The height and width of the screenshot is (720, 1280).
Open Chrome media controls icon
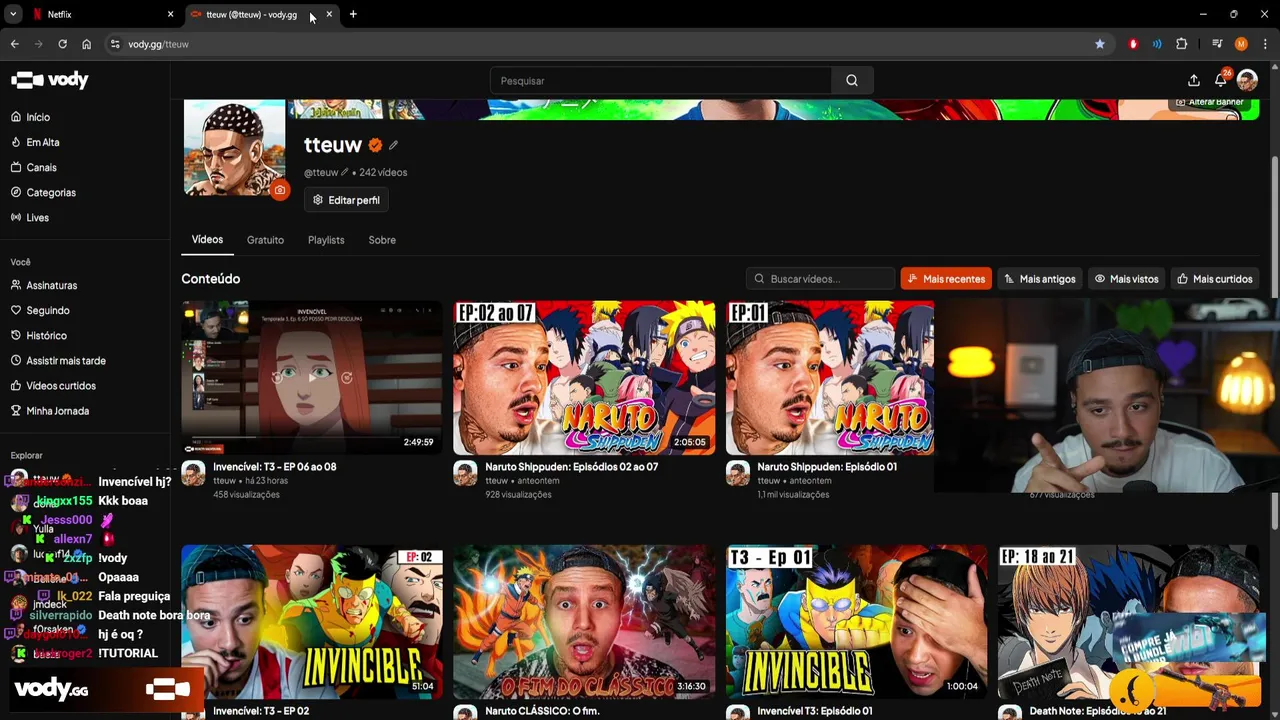(x=1217, y=44)
